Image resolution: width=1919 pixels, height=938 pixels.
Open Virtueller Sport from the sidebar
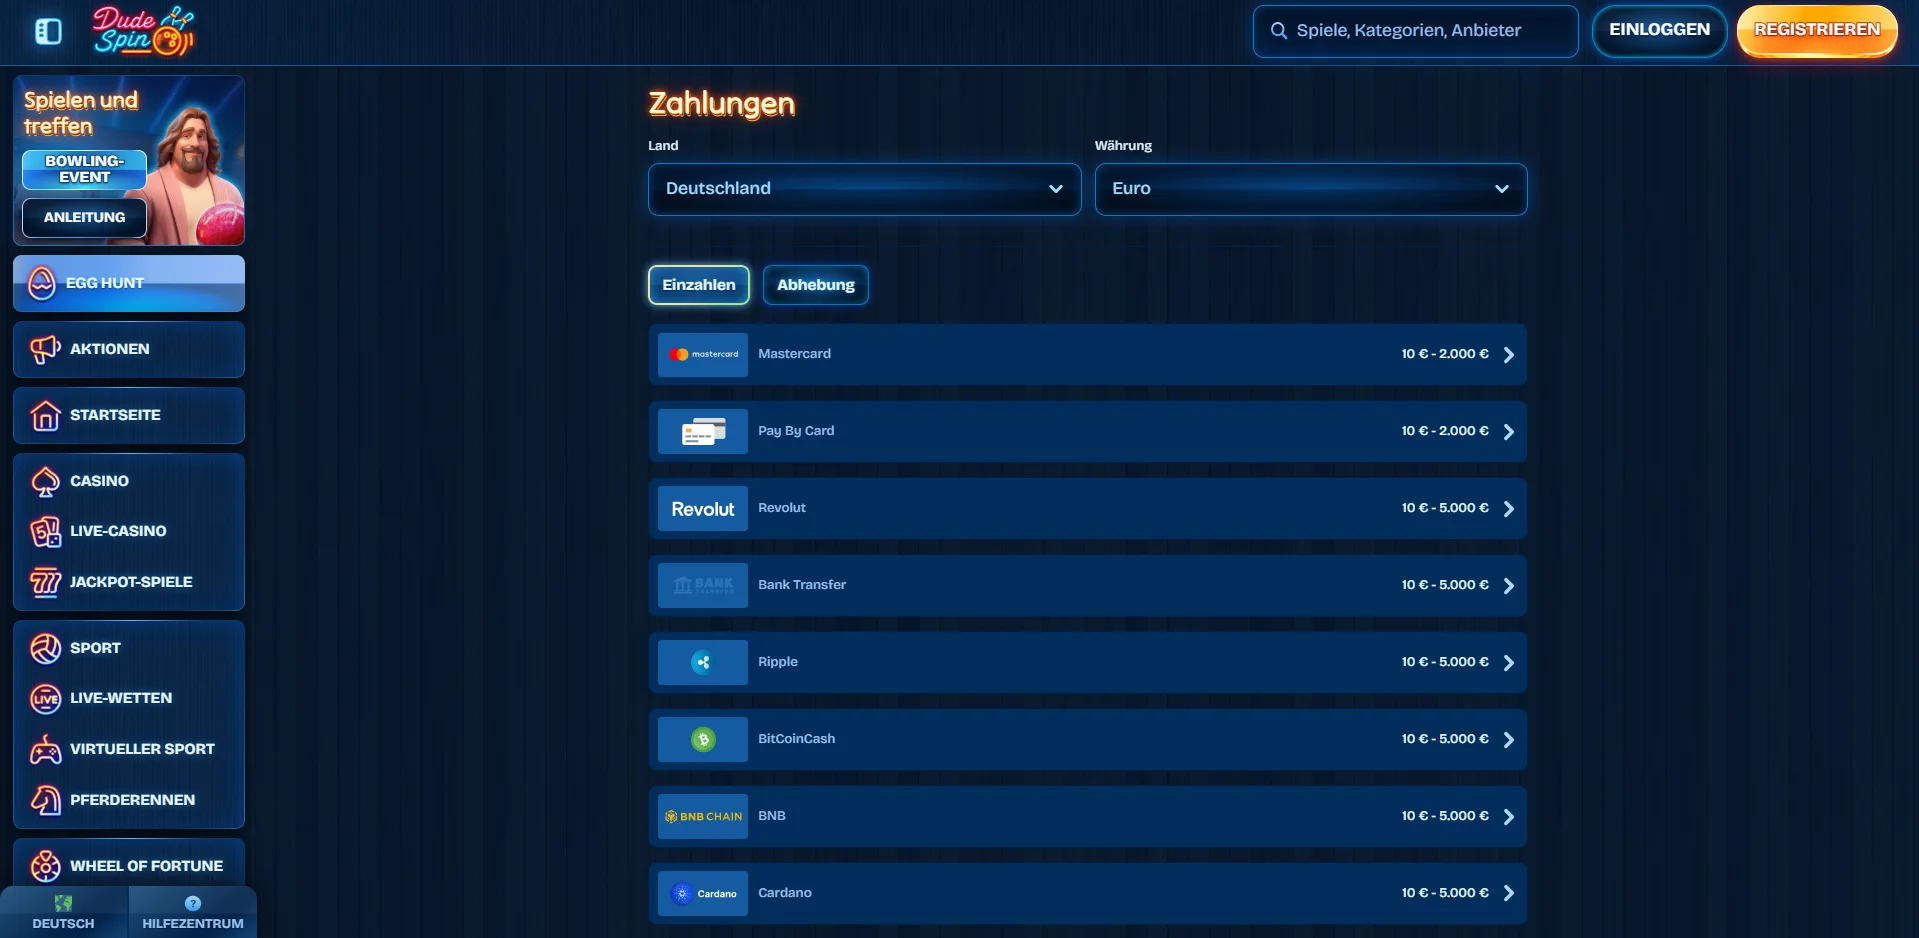[142, 749]
